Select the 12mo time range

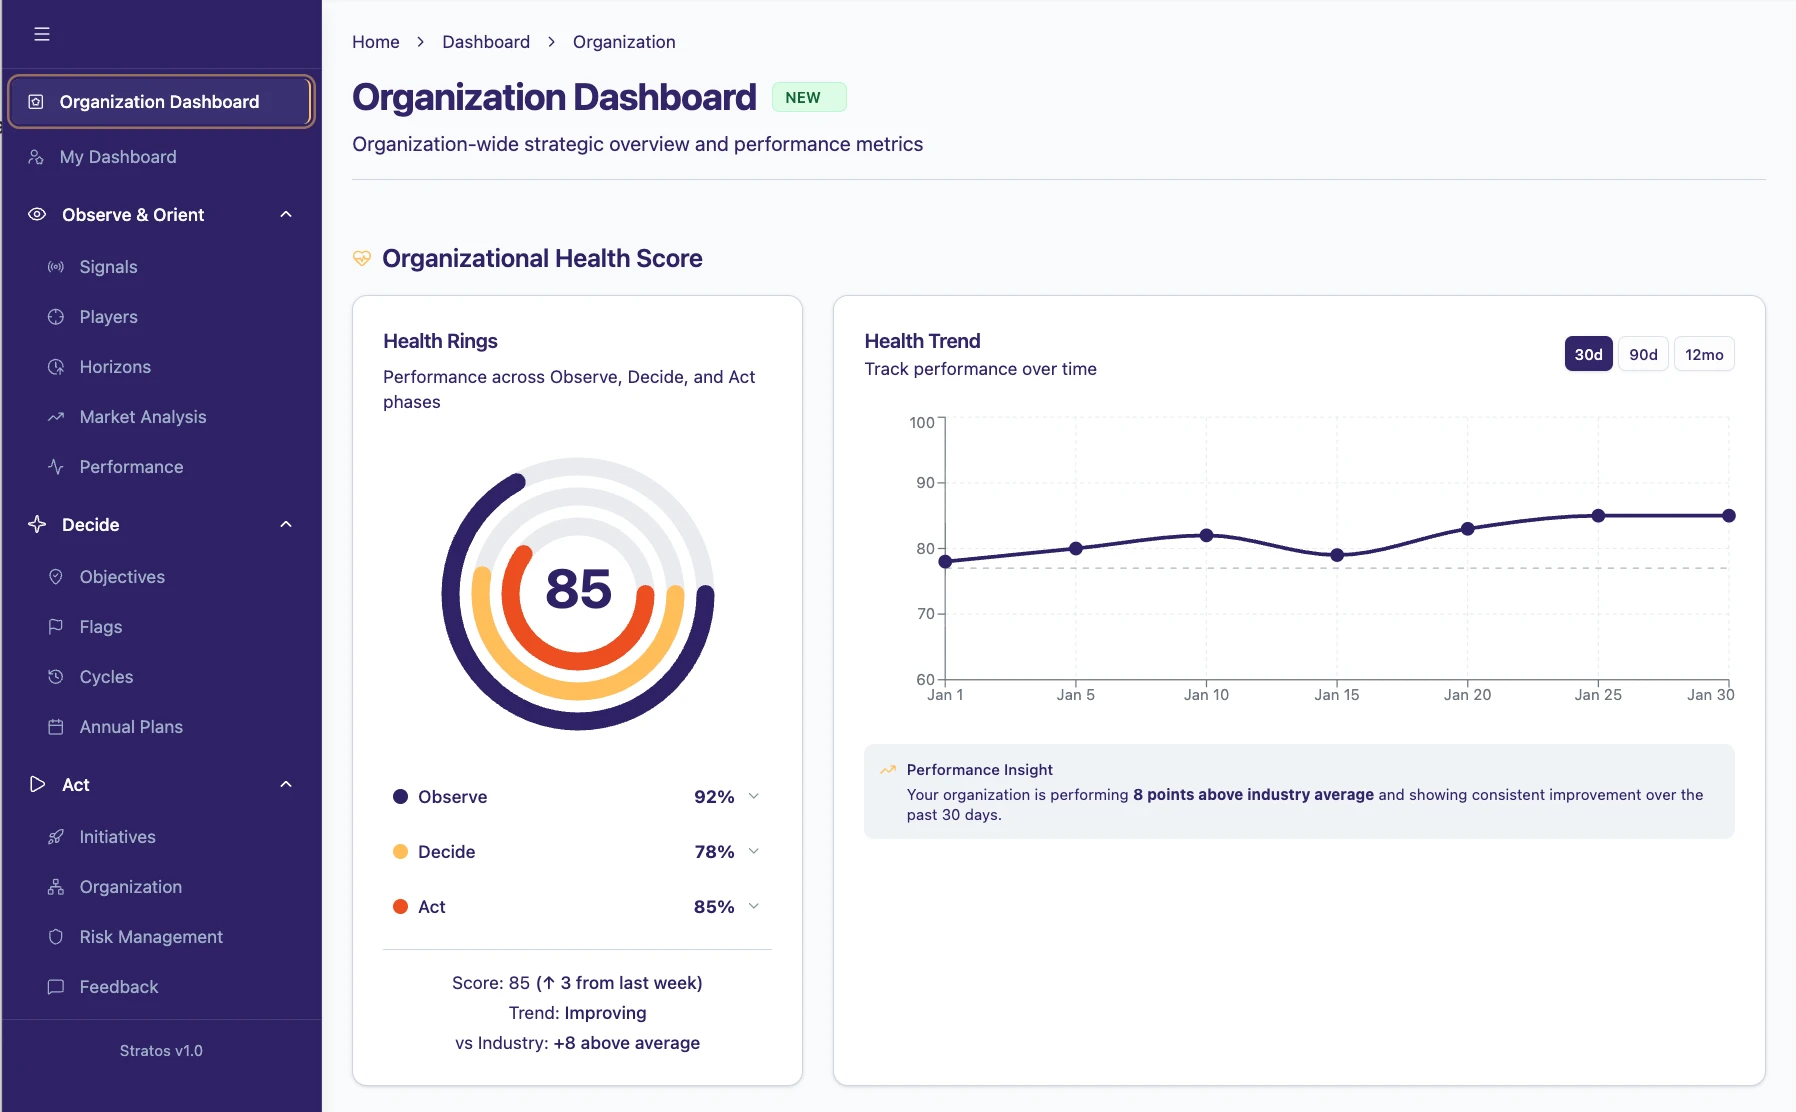click(x=1704, y=354)
